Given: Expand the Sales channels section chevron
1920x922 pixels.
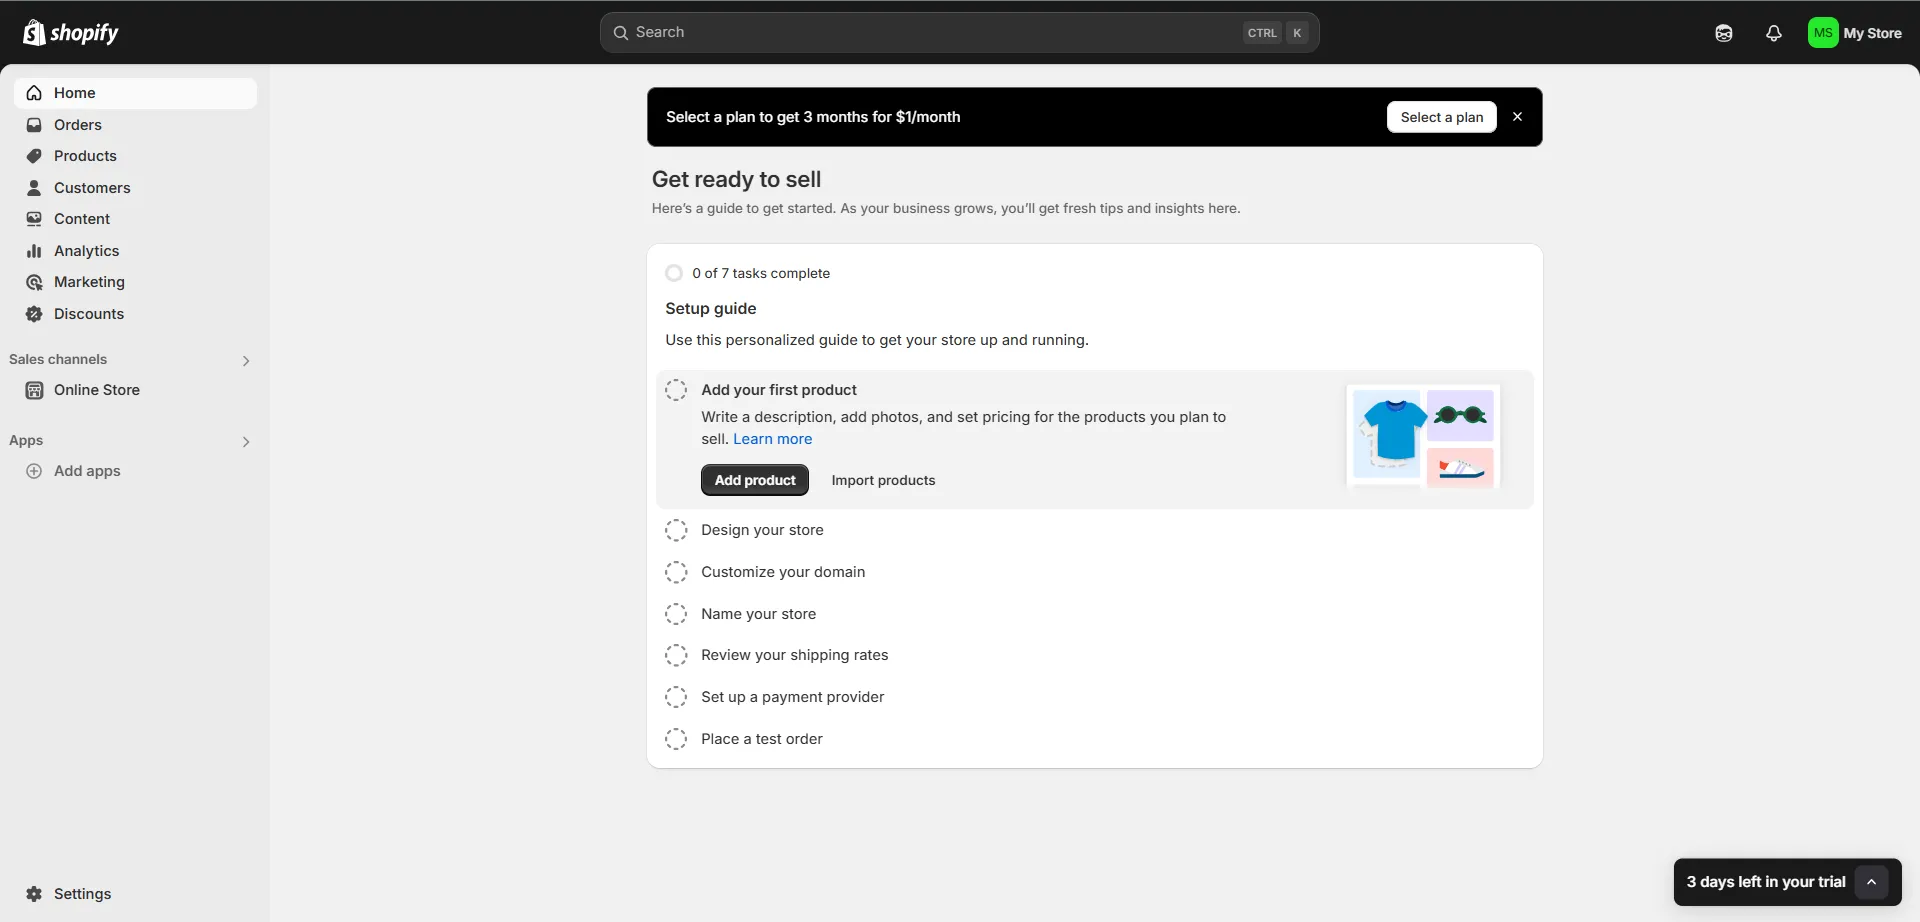Looking at the screenshot, I should 246,360.
